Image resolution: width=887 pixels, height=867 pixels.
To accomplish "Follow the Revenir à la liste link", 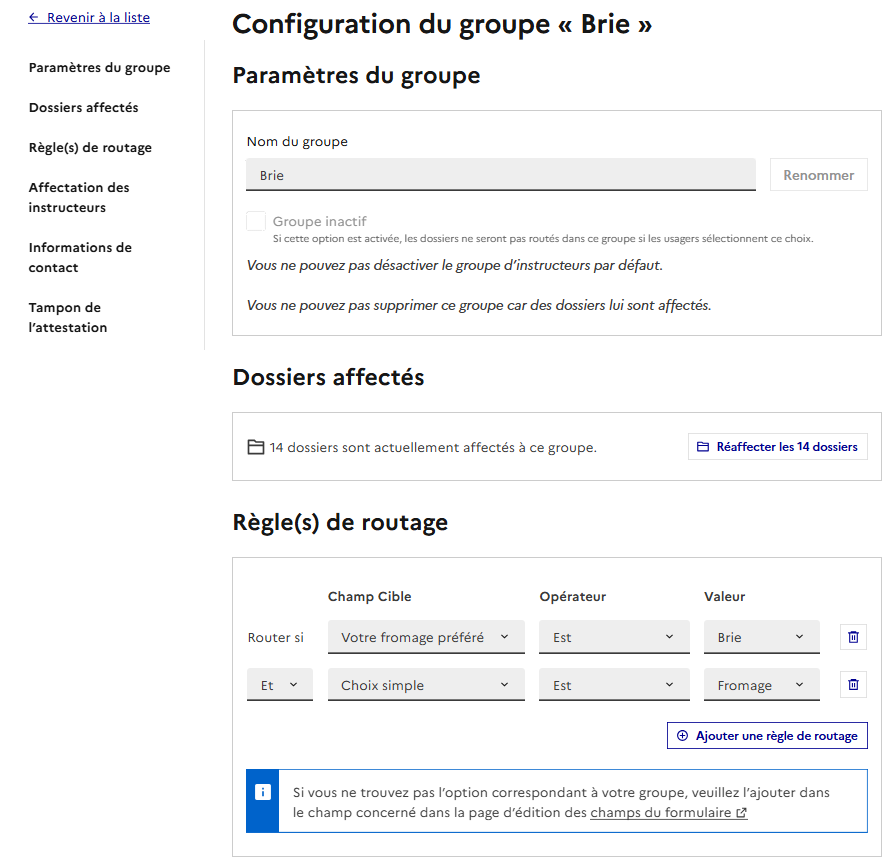I will (98, 18).
